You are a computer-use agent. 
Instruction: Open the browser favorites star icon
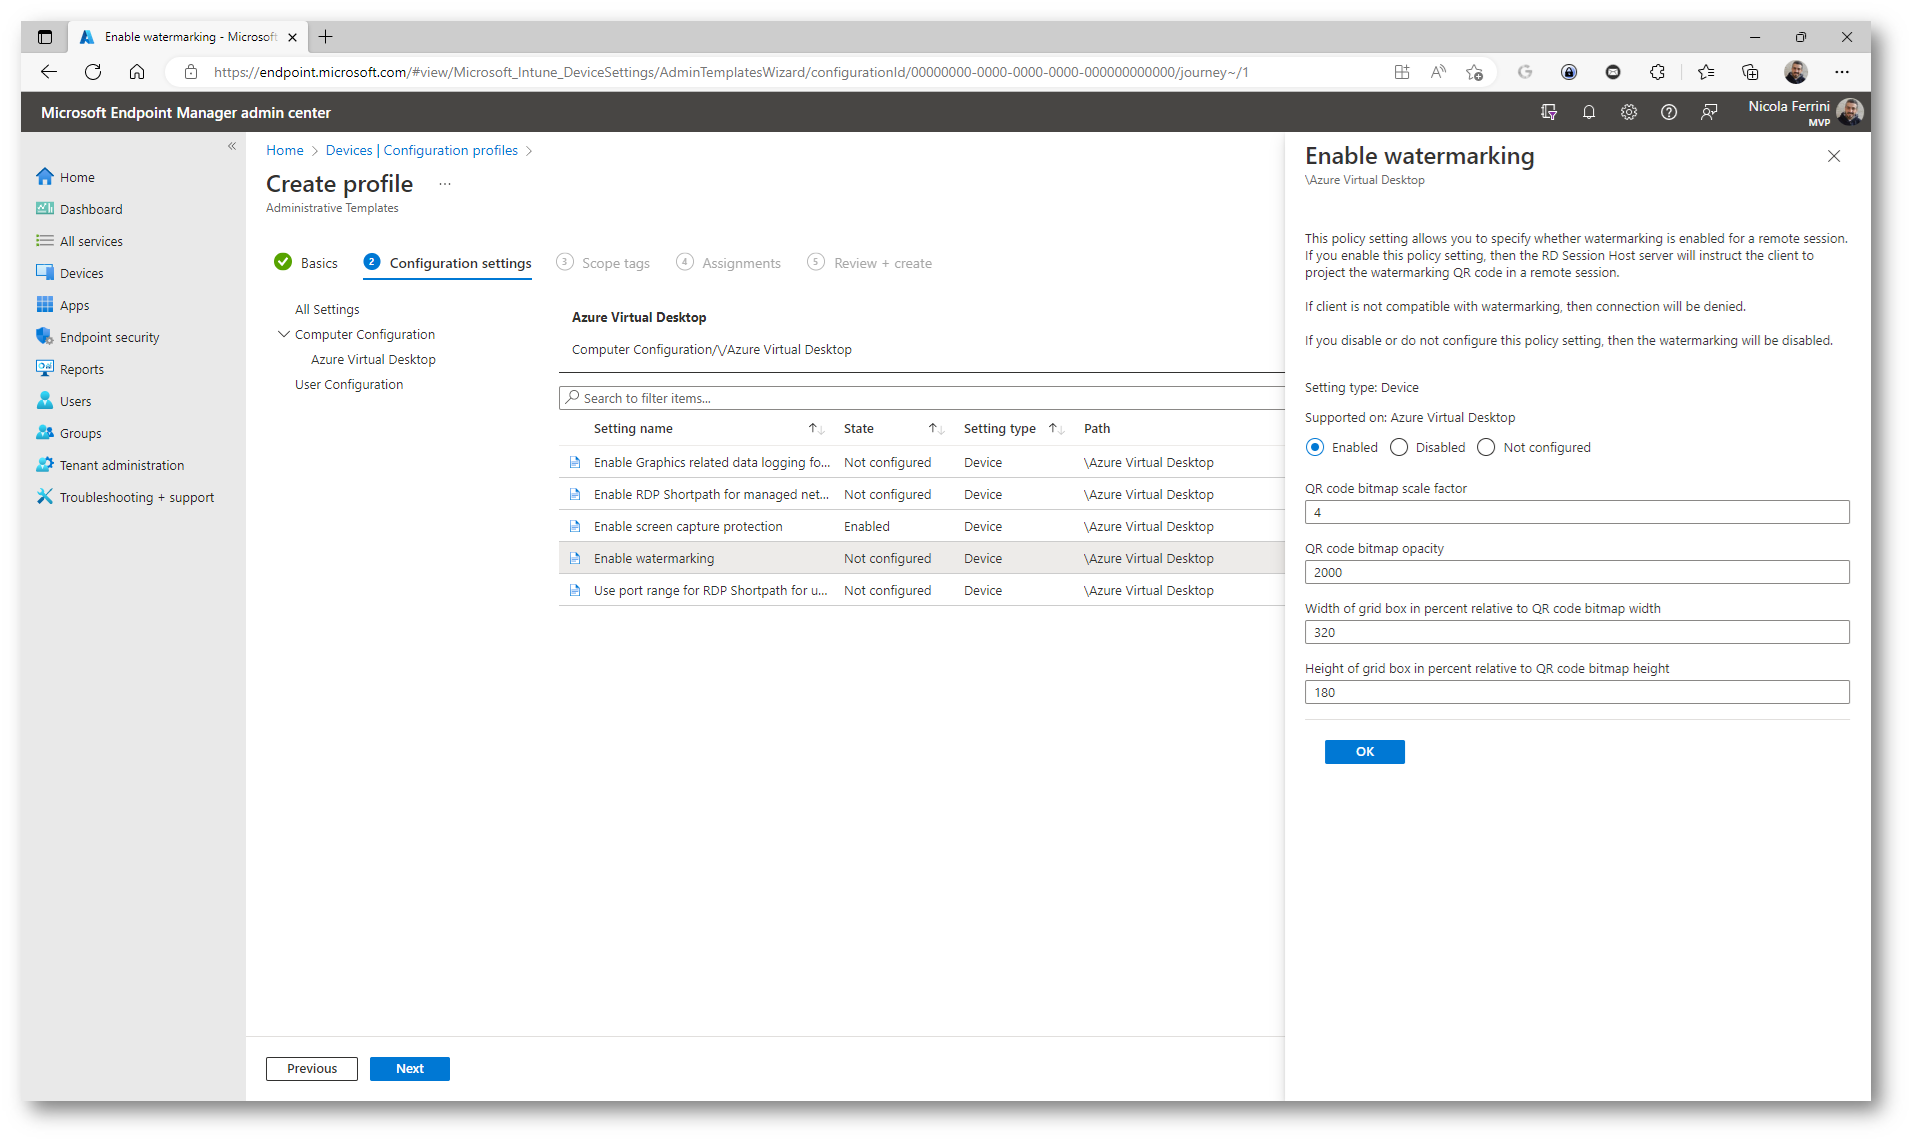tap(1705, 72)
